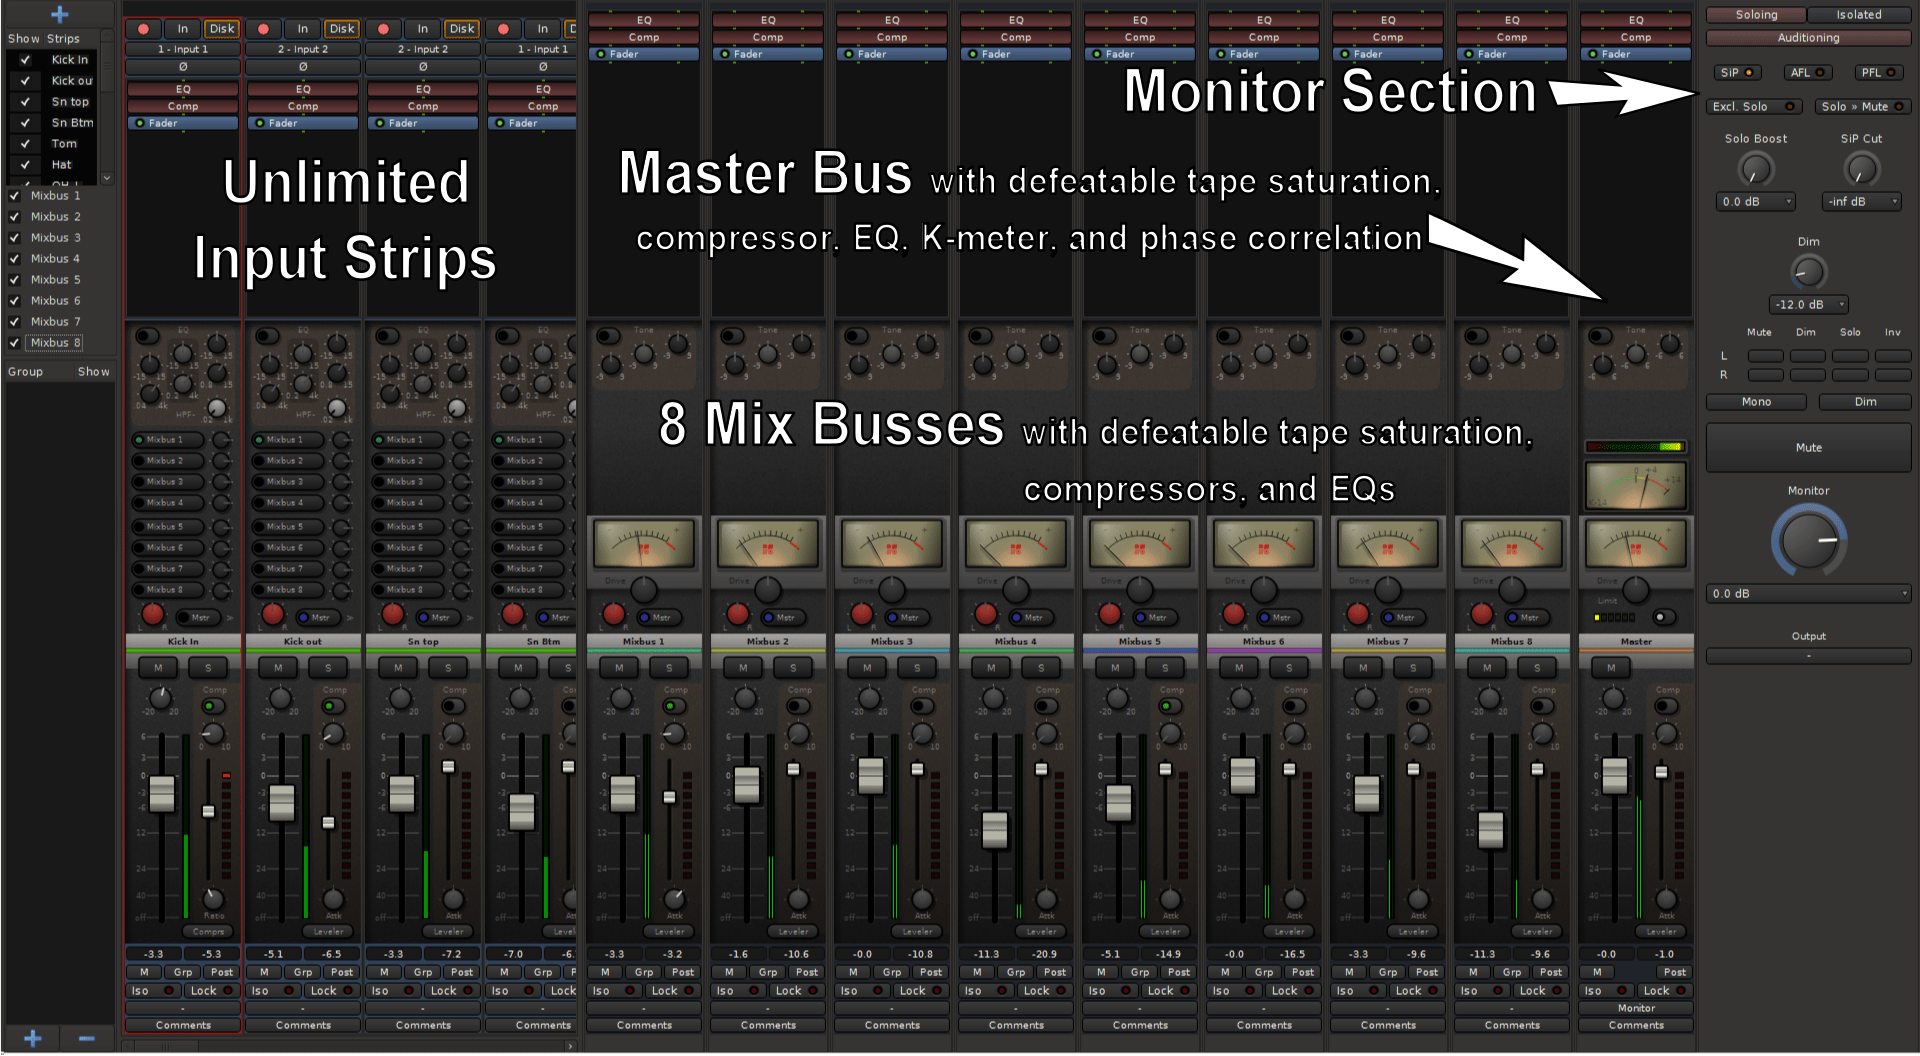Open the Solo Boost level dropdown

pyautogui.click(x=1755, y=201)
